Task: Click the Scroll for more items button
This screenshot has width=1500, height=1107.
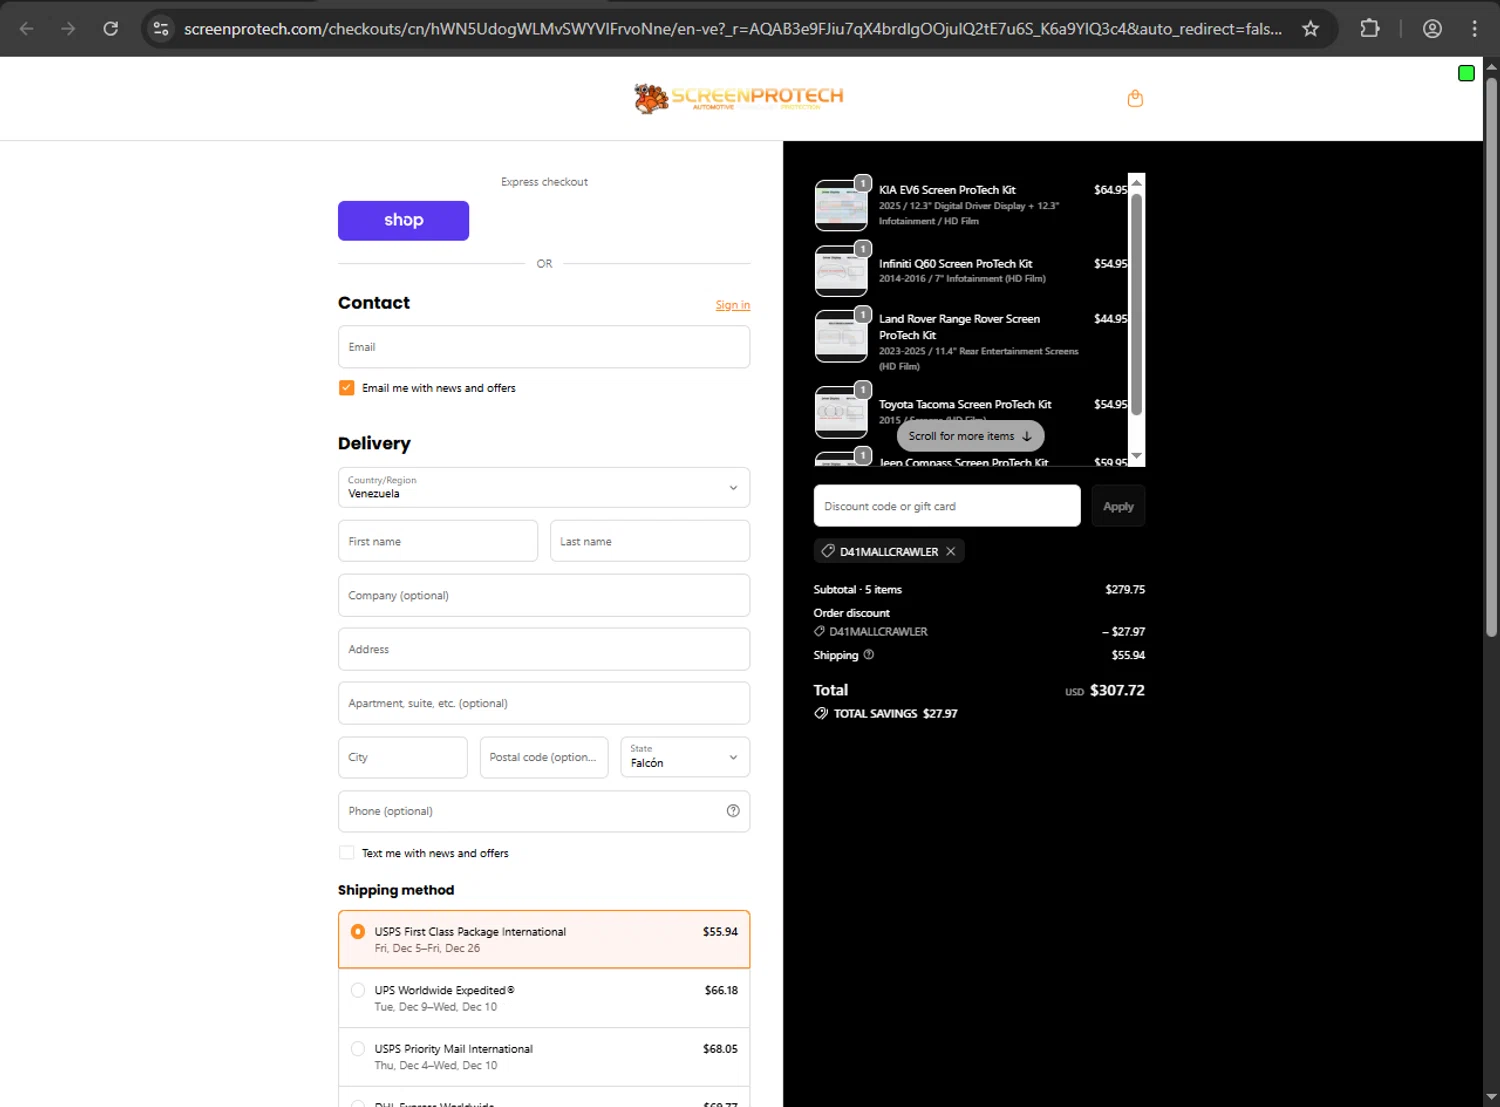Action: [970, 436]
